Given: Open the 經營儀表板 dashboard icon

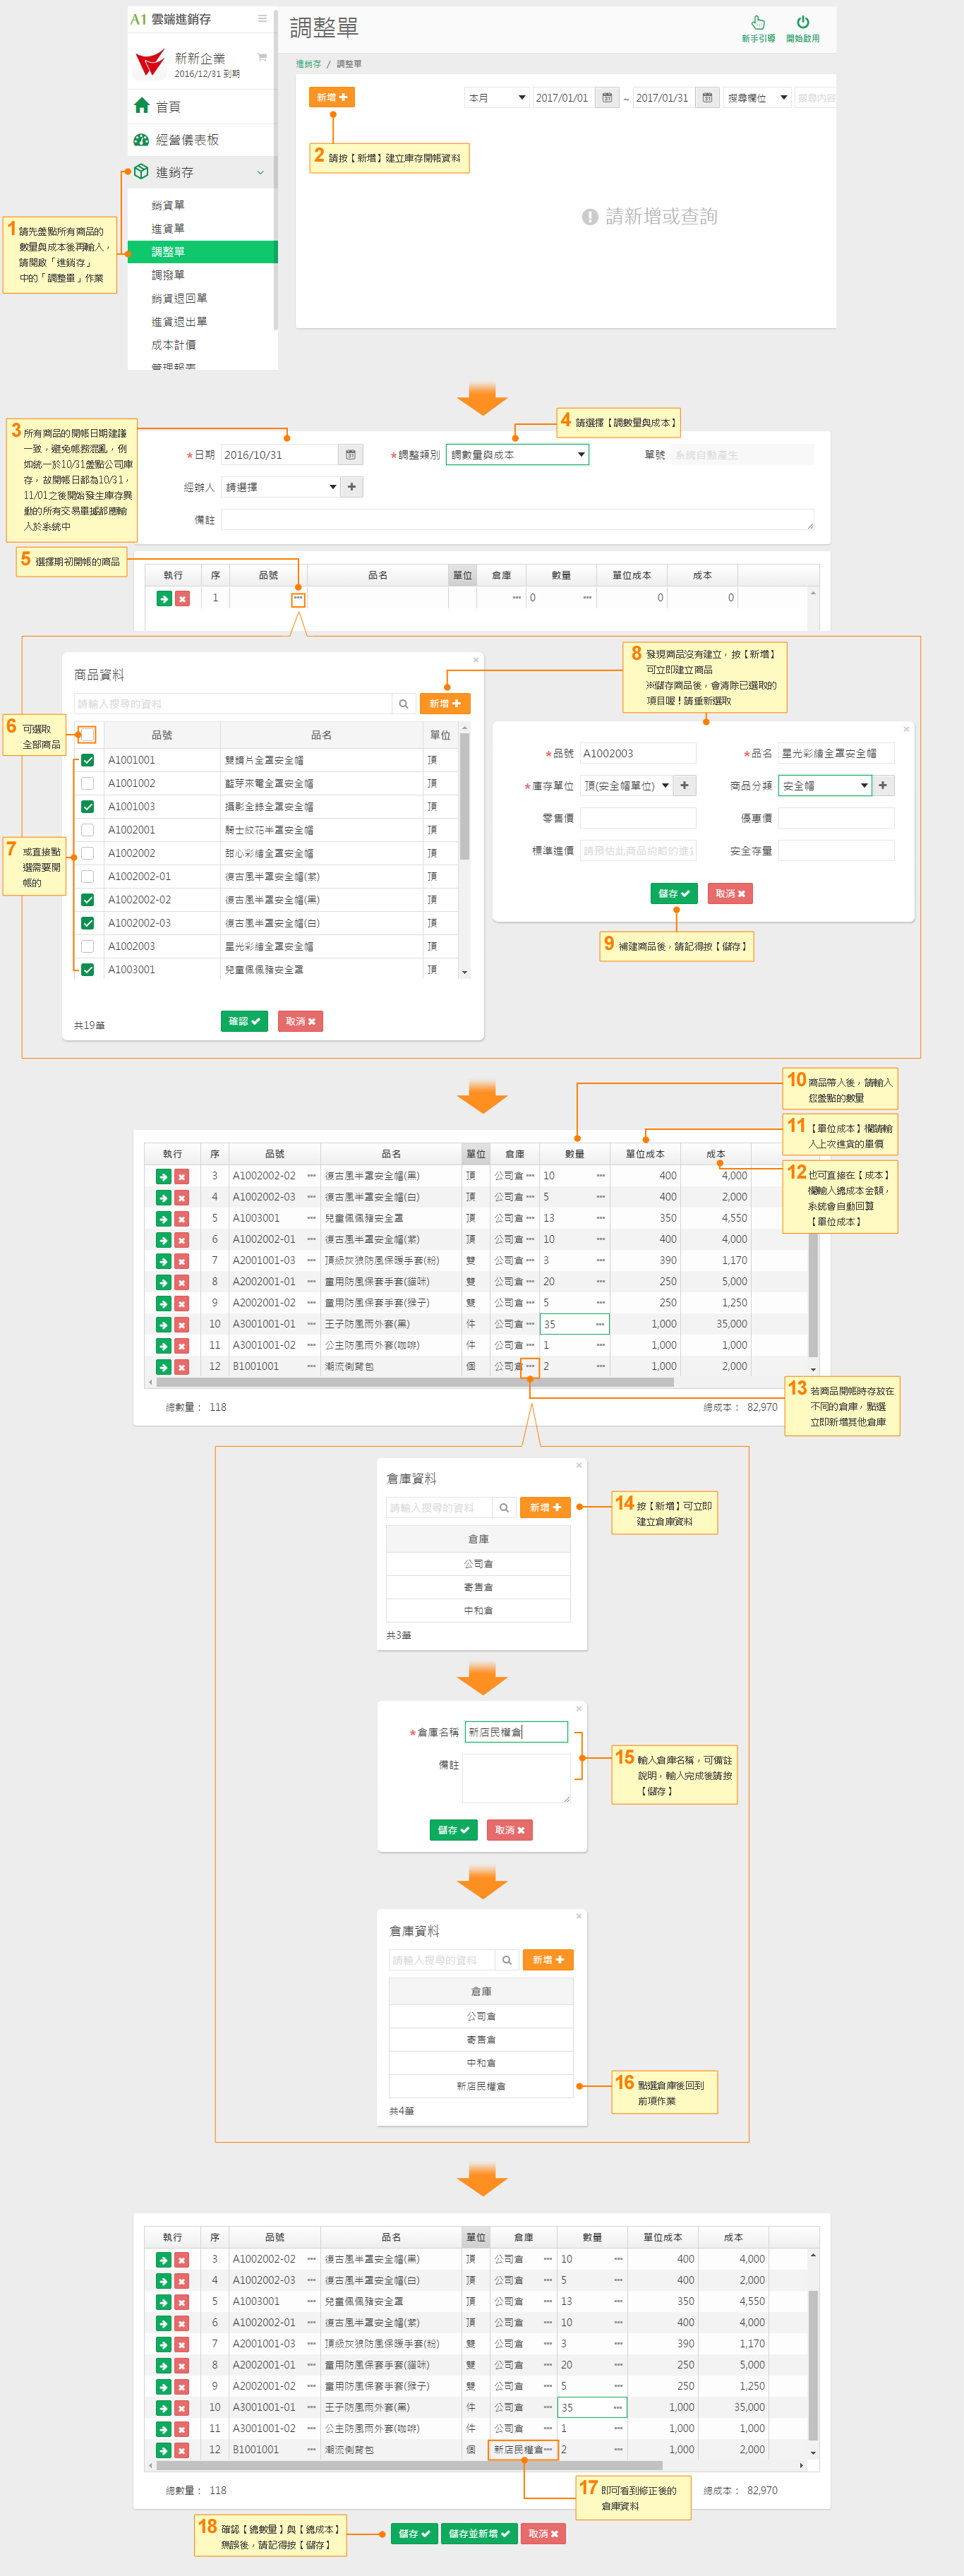Looking at the screenshot, I should (x=141, y=140).
